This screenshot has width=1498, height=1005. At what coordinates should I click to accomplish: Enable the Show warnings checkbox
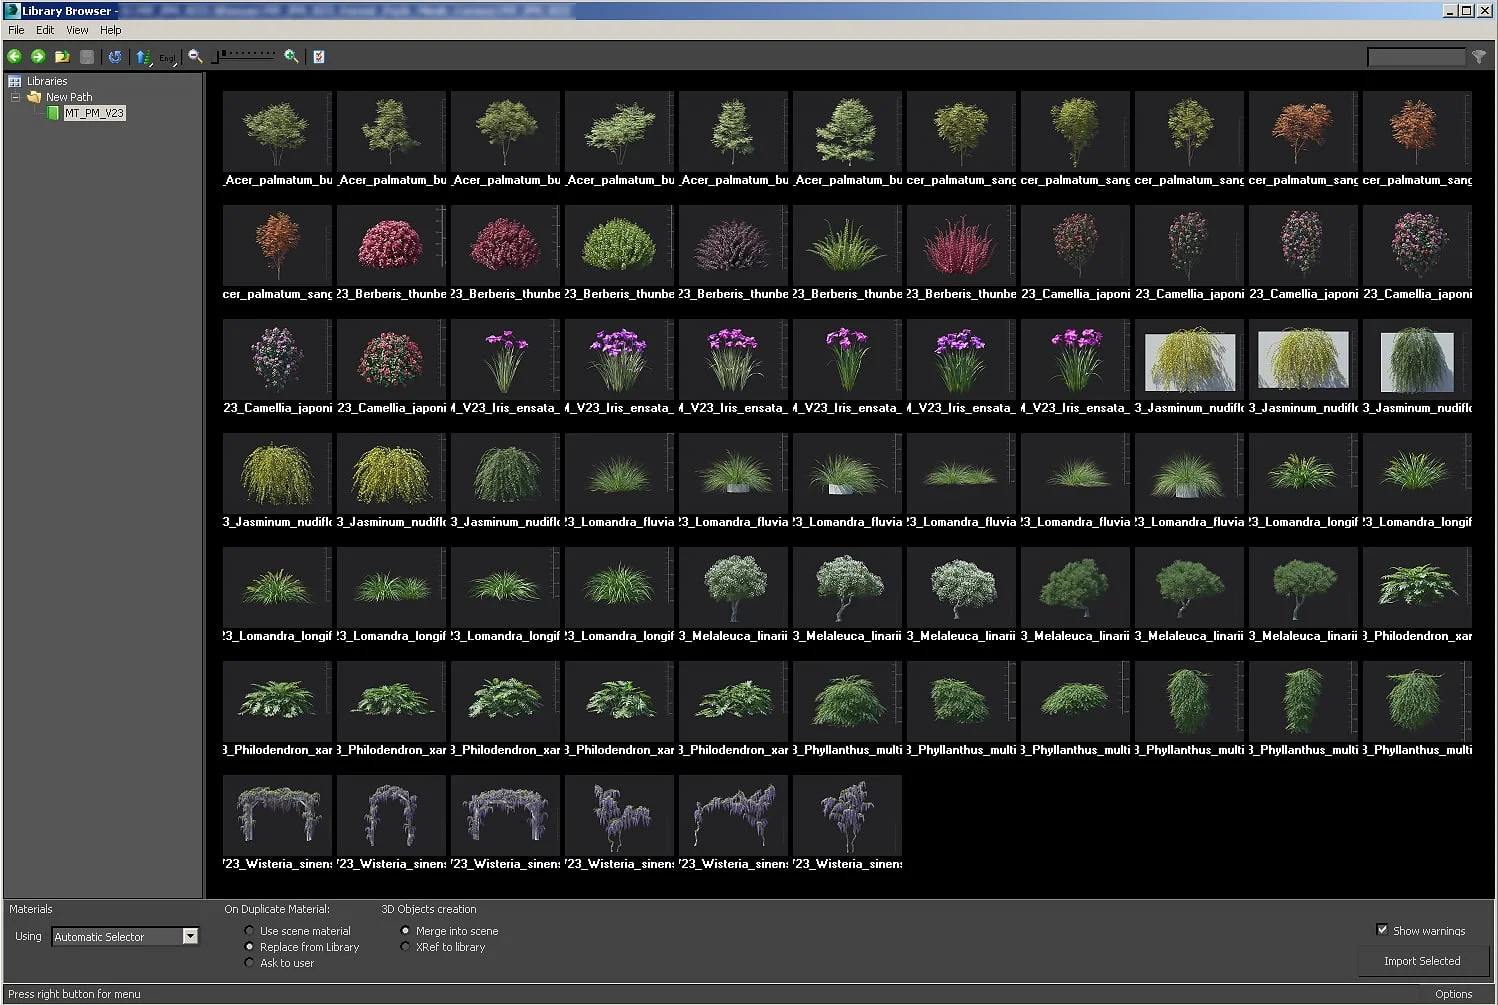coord(1383,930)
